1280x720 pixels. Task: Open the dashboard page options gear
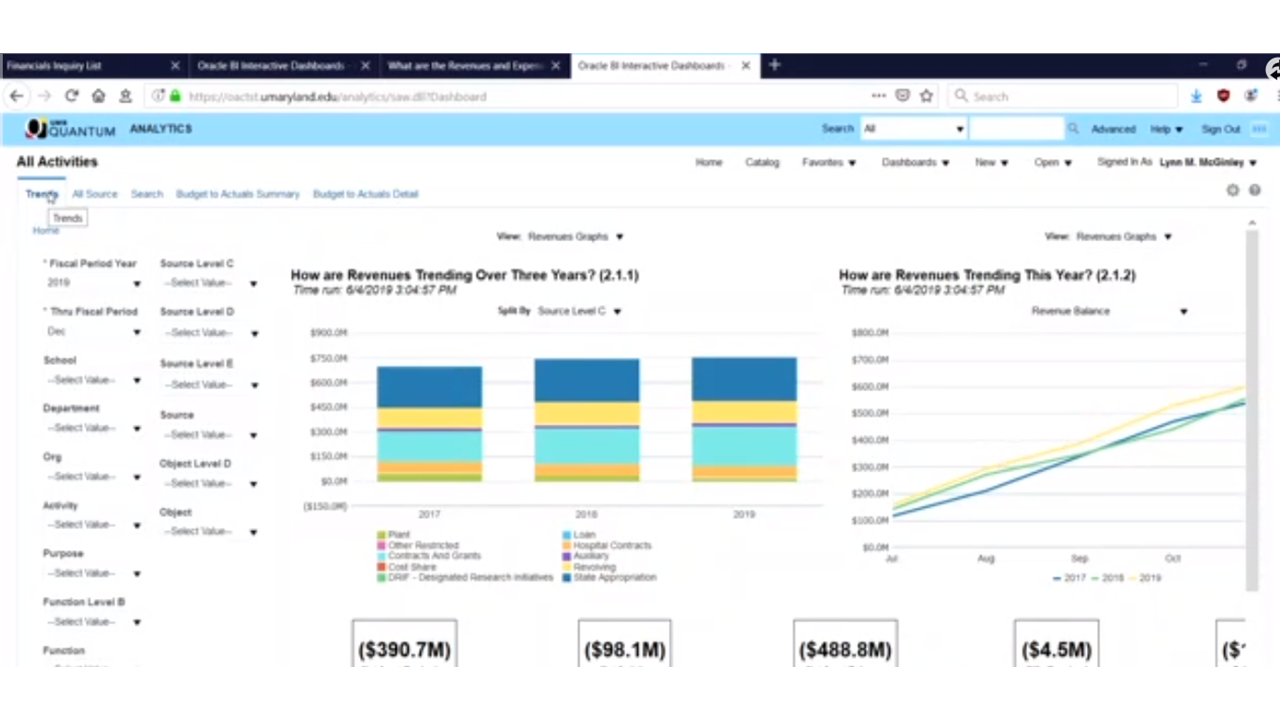pos(1232,190)
